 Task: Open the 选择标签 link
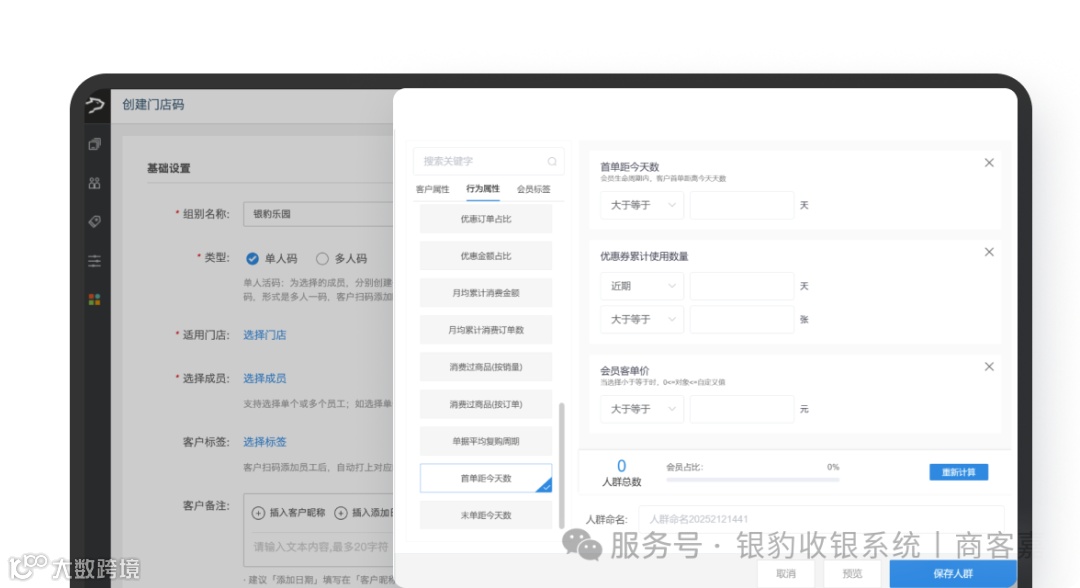point(264,442)
